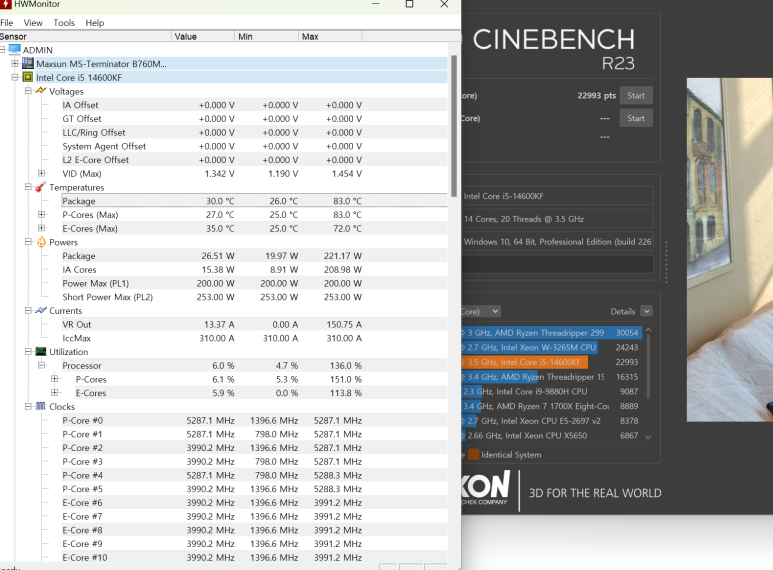The height and width of the screenshot is (570, 773).
Task: Click the Utilization graph icon
Action: coord(41,352)
